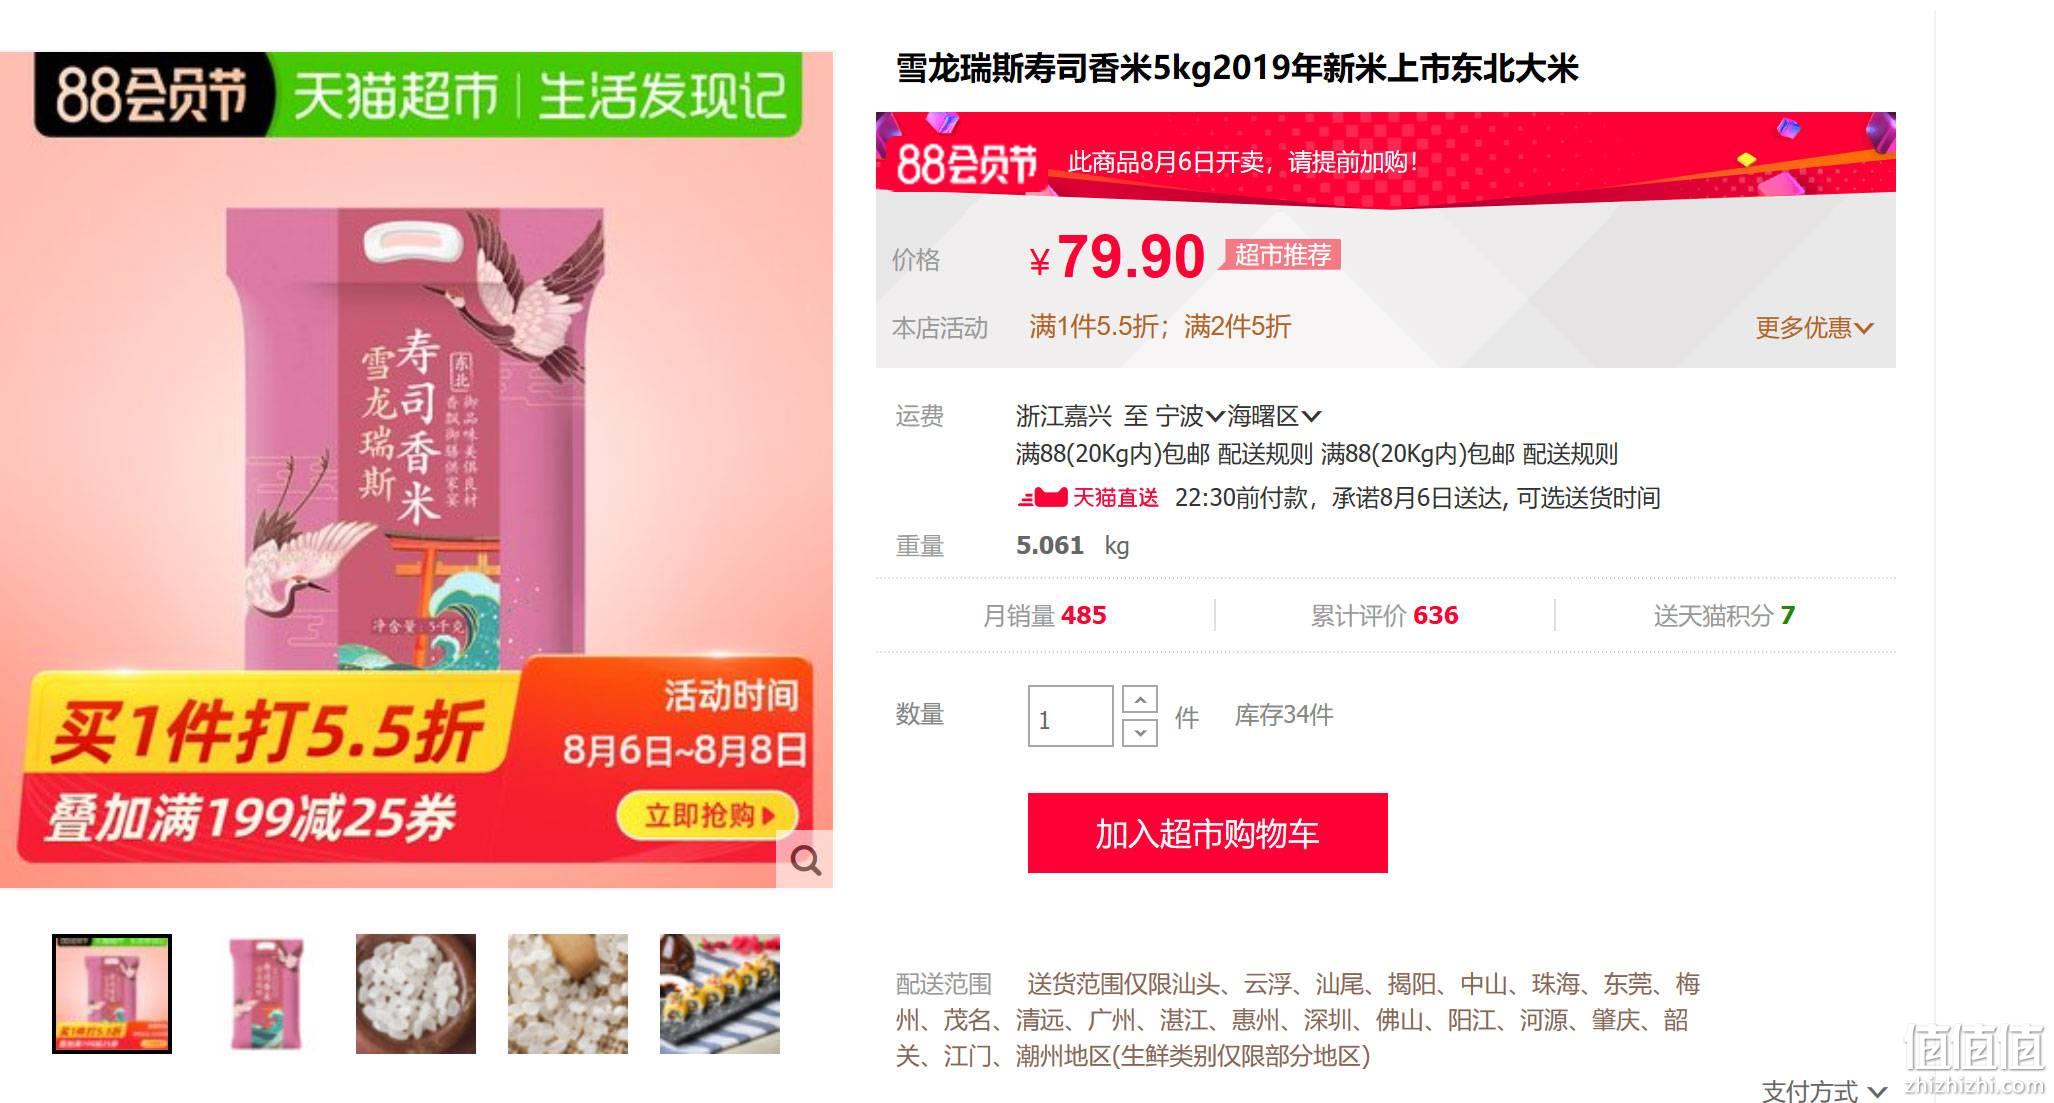The height and width of the screenshot is (1103, 2054).
Task: Expand the 支付方式 payment options
Action: pos(1823,1090)
